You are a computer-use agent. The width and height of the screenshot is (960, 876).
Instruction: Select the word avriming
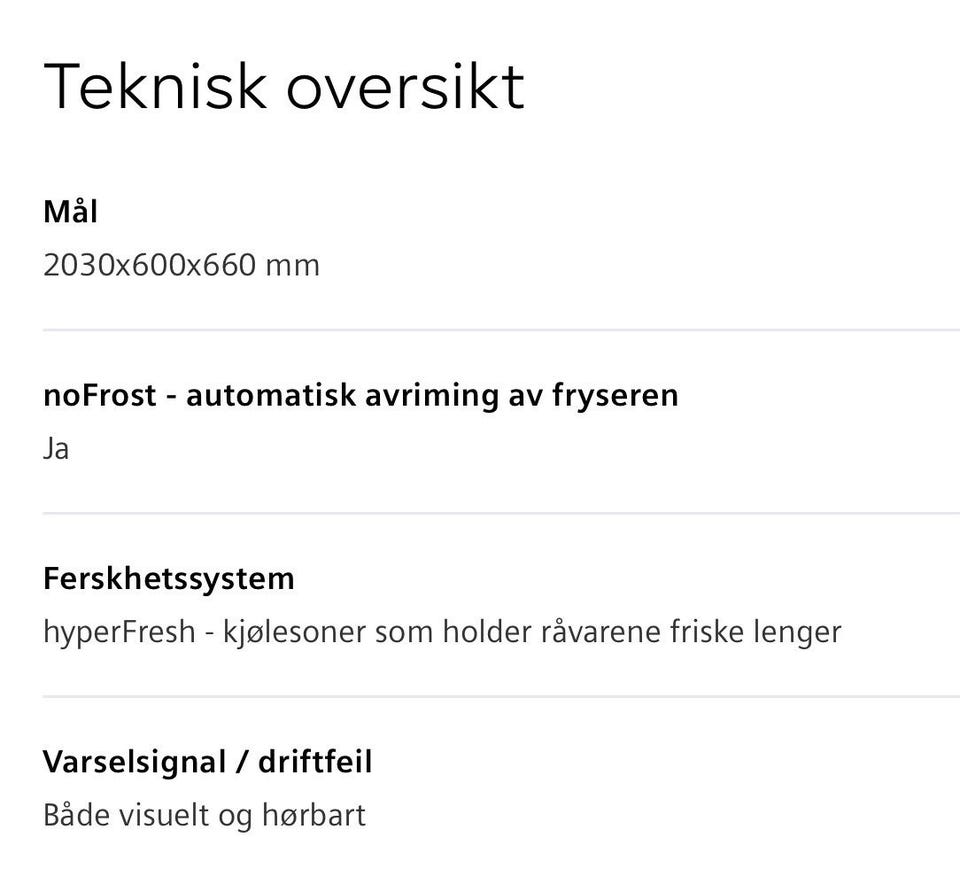[x=431, y=395]
